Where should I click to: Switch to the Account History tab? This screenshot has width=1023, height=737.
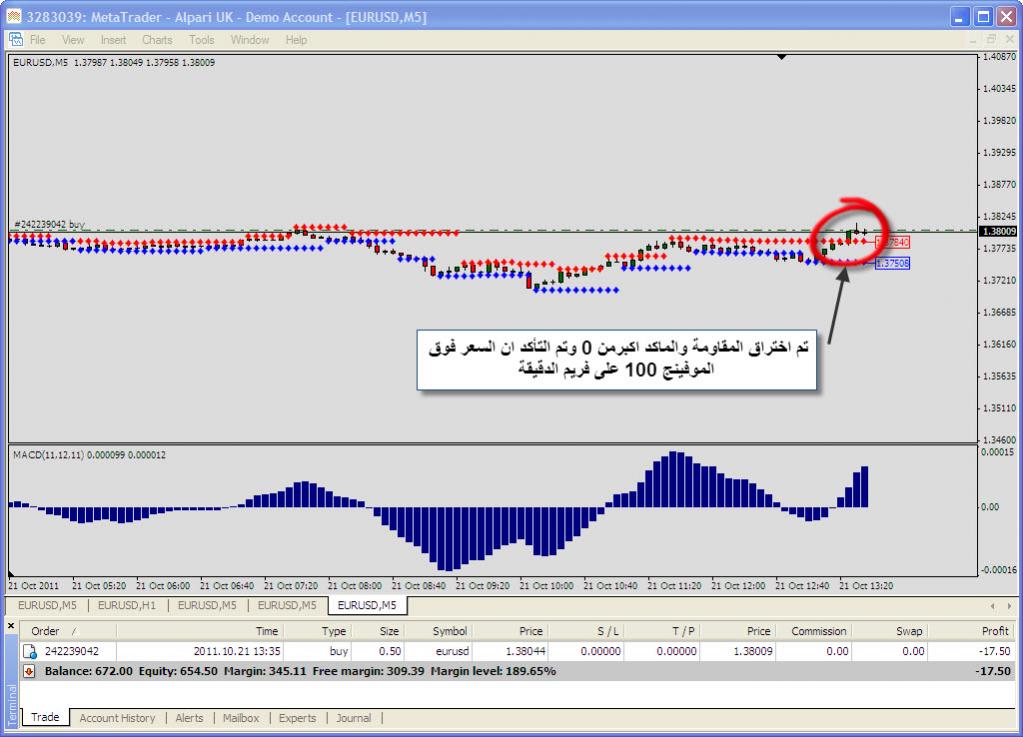coord(117,718)
